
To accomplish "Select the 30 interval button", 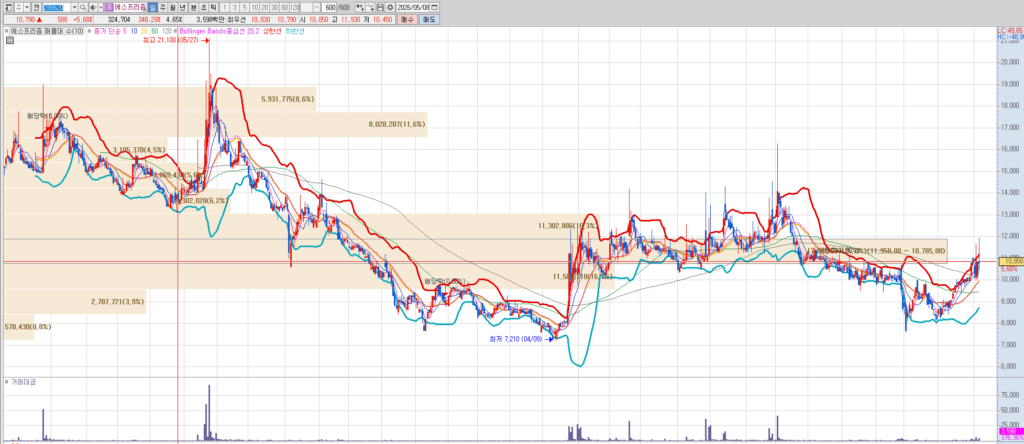I will [x=274, y=7].
